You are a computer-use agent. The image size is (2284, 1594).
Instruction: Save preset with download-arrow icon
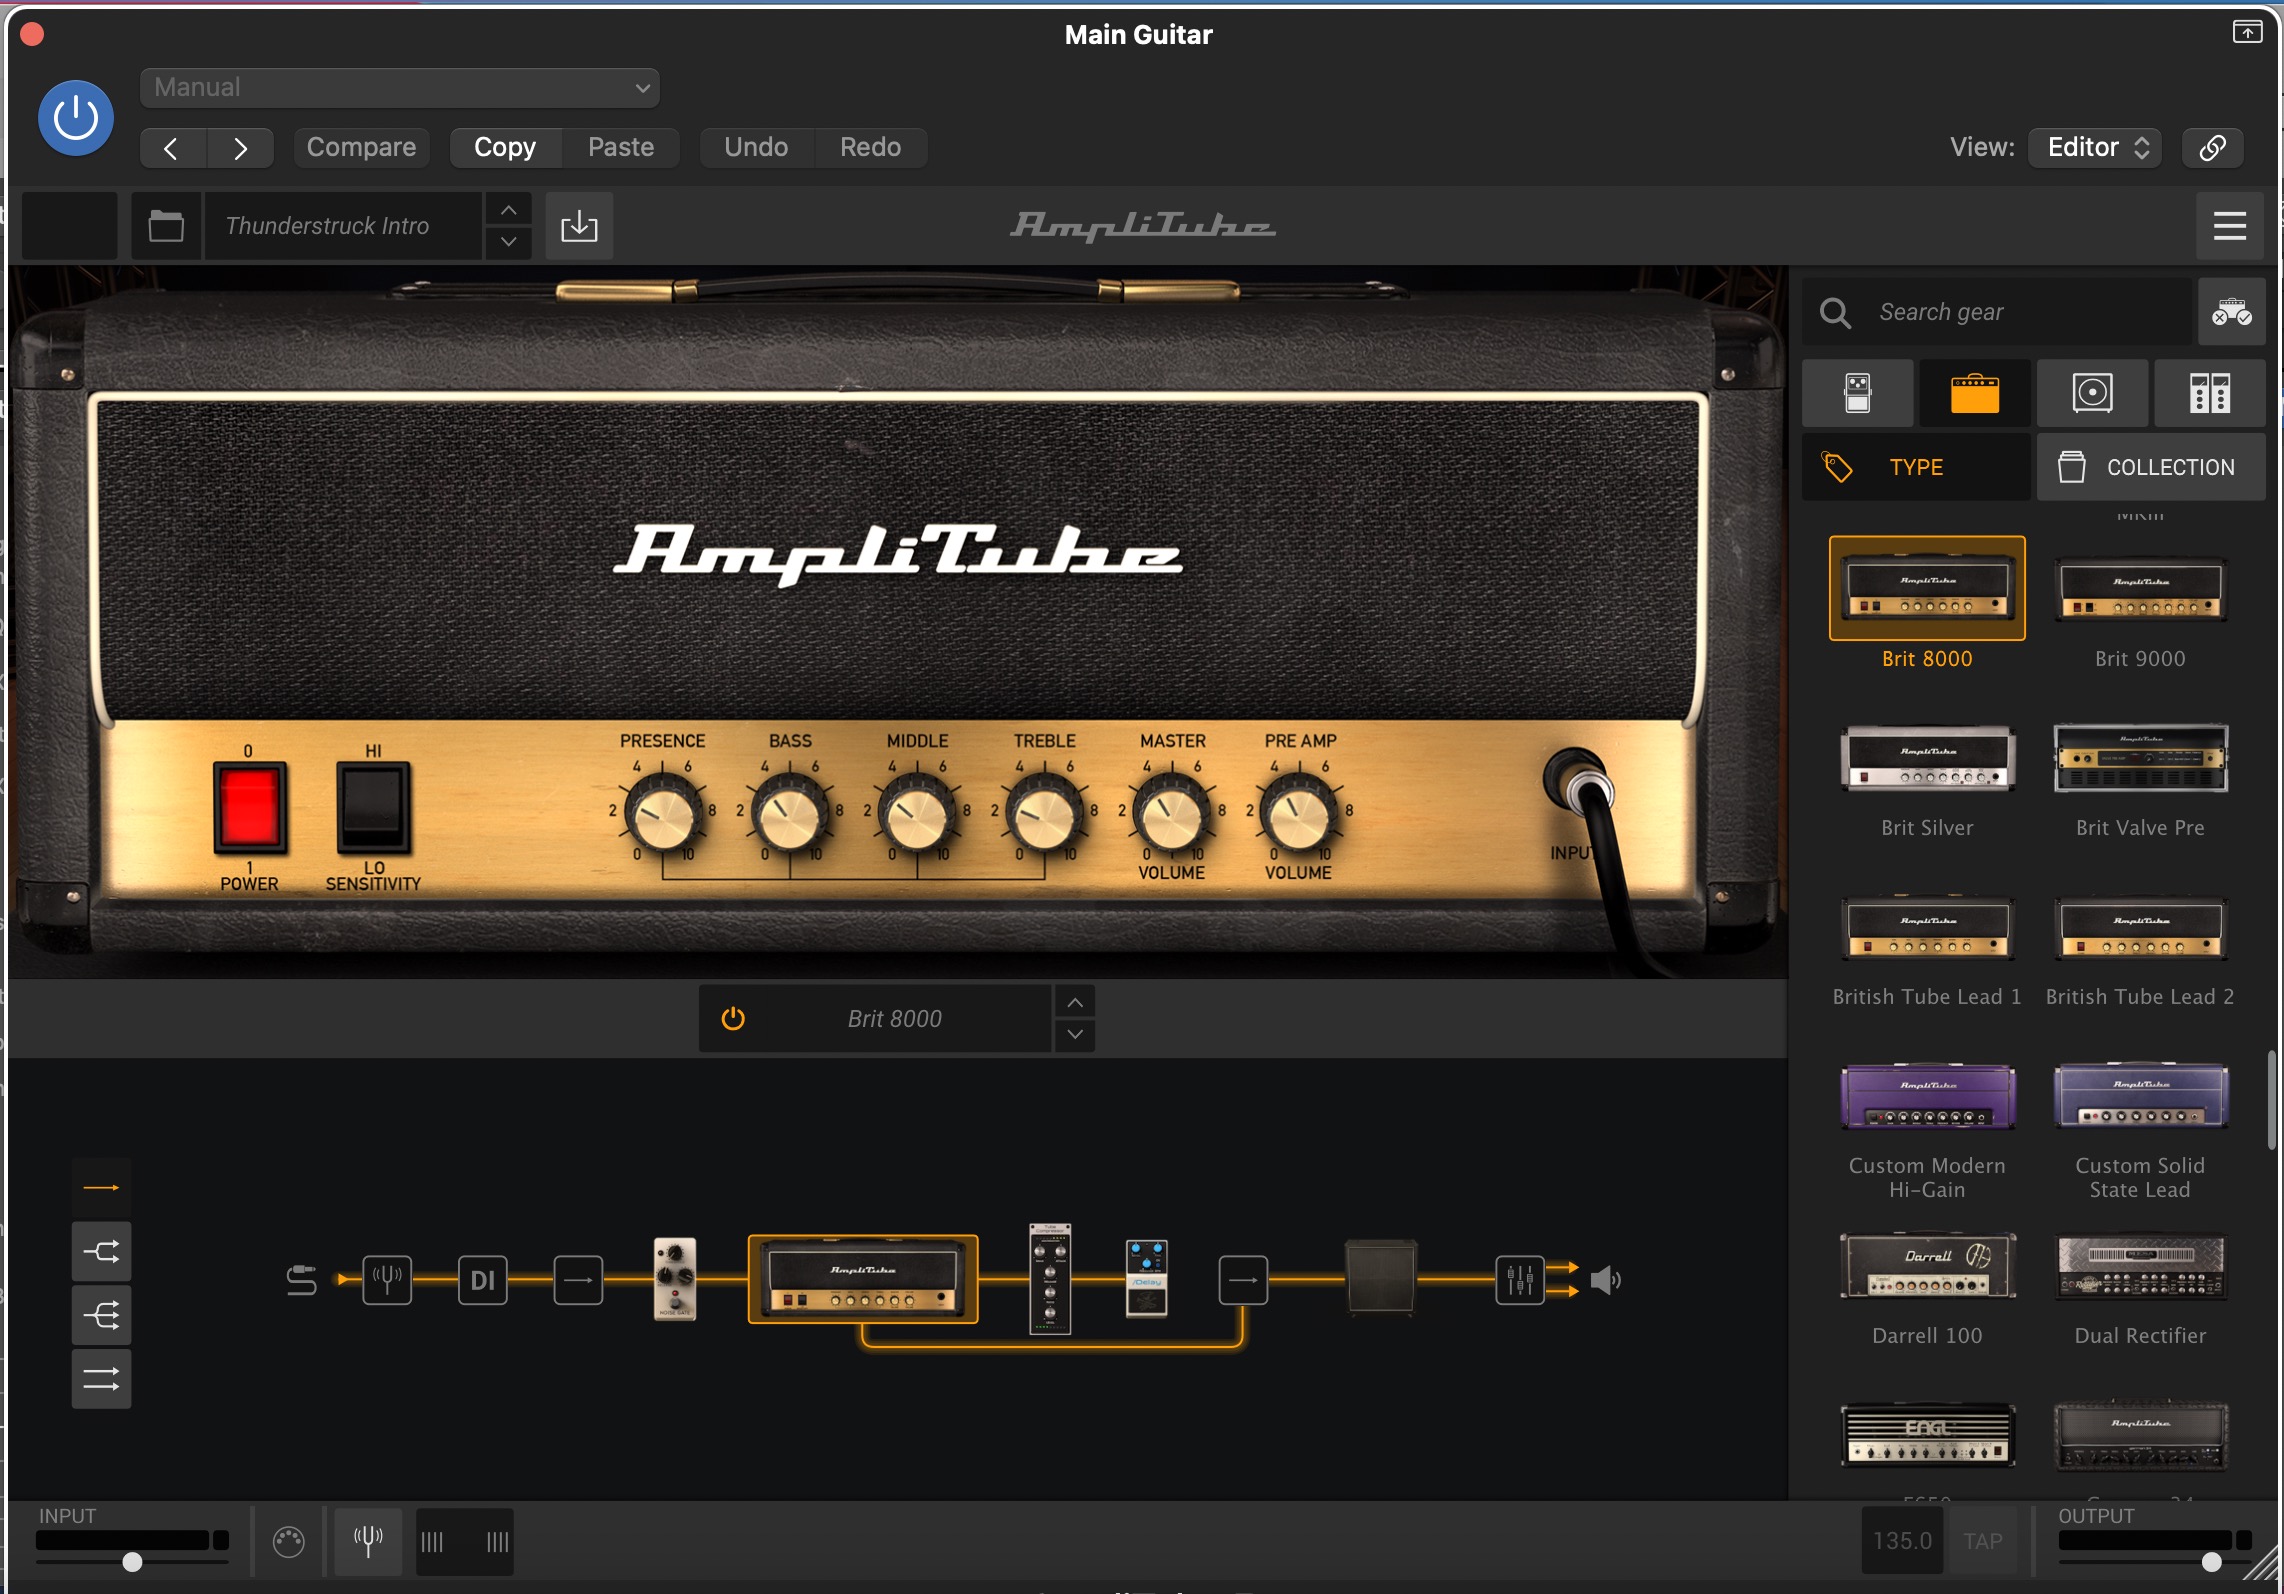pos(579,226)
